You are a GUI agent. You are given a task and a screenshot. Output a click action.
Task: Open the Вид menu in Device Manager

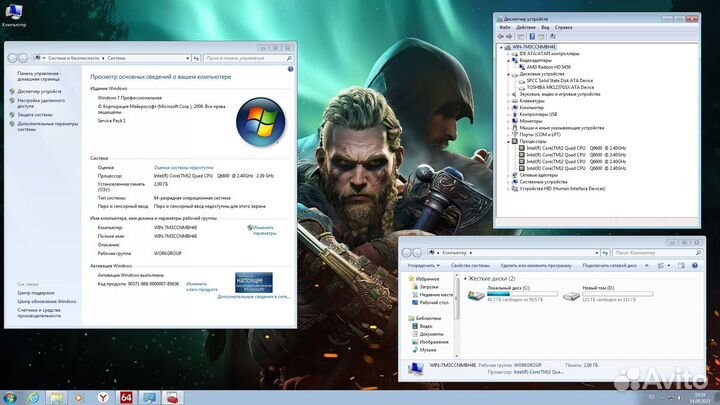(x=545, y=28)
